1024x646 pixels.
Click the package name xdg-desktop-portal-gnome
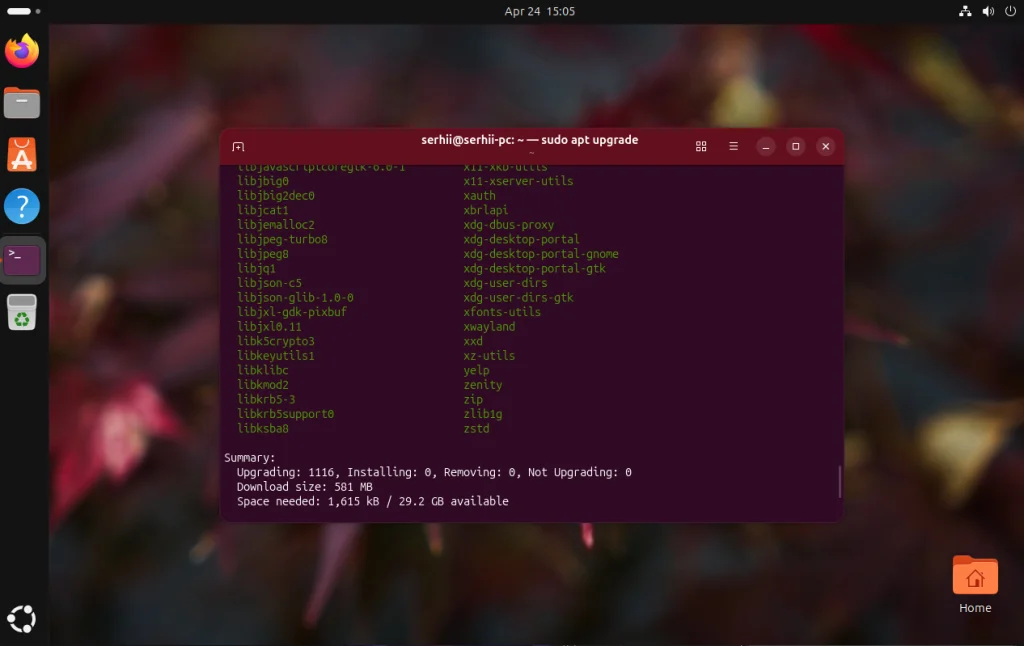(x=541, y=253)
